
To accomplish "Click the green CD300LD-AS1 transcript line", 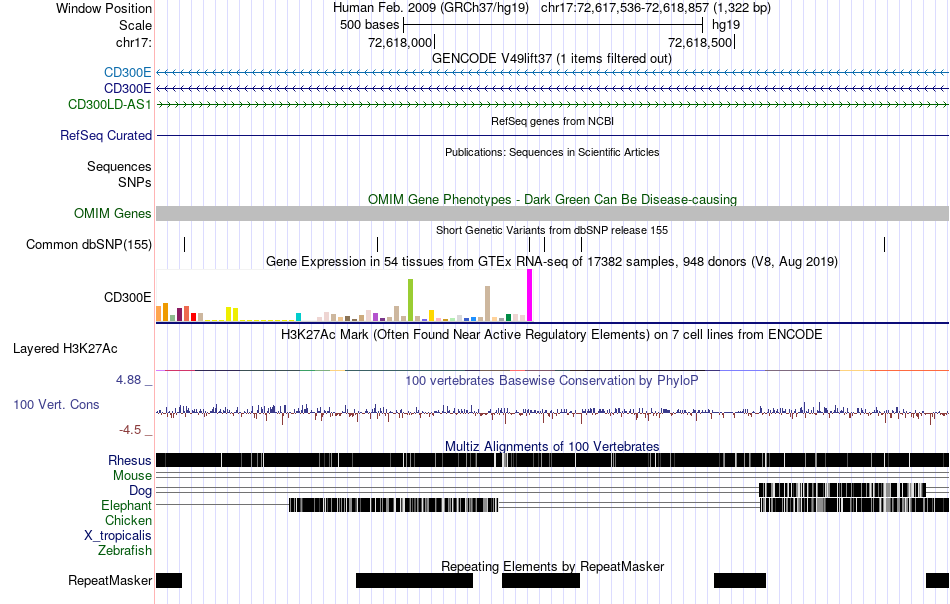I will point(552,104).
